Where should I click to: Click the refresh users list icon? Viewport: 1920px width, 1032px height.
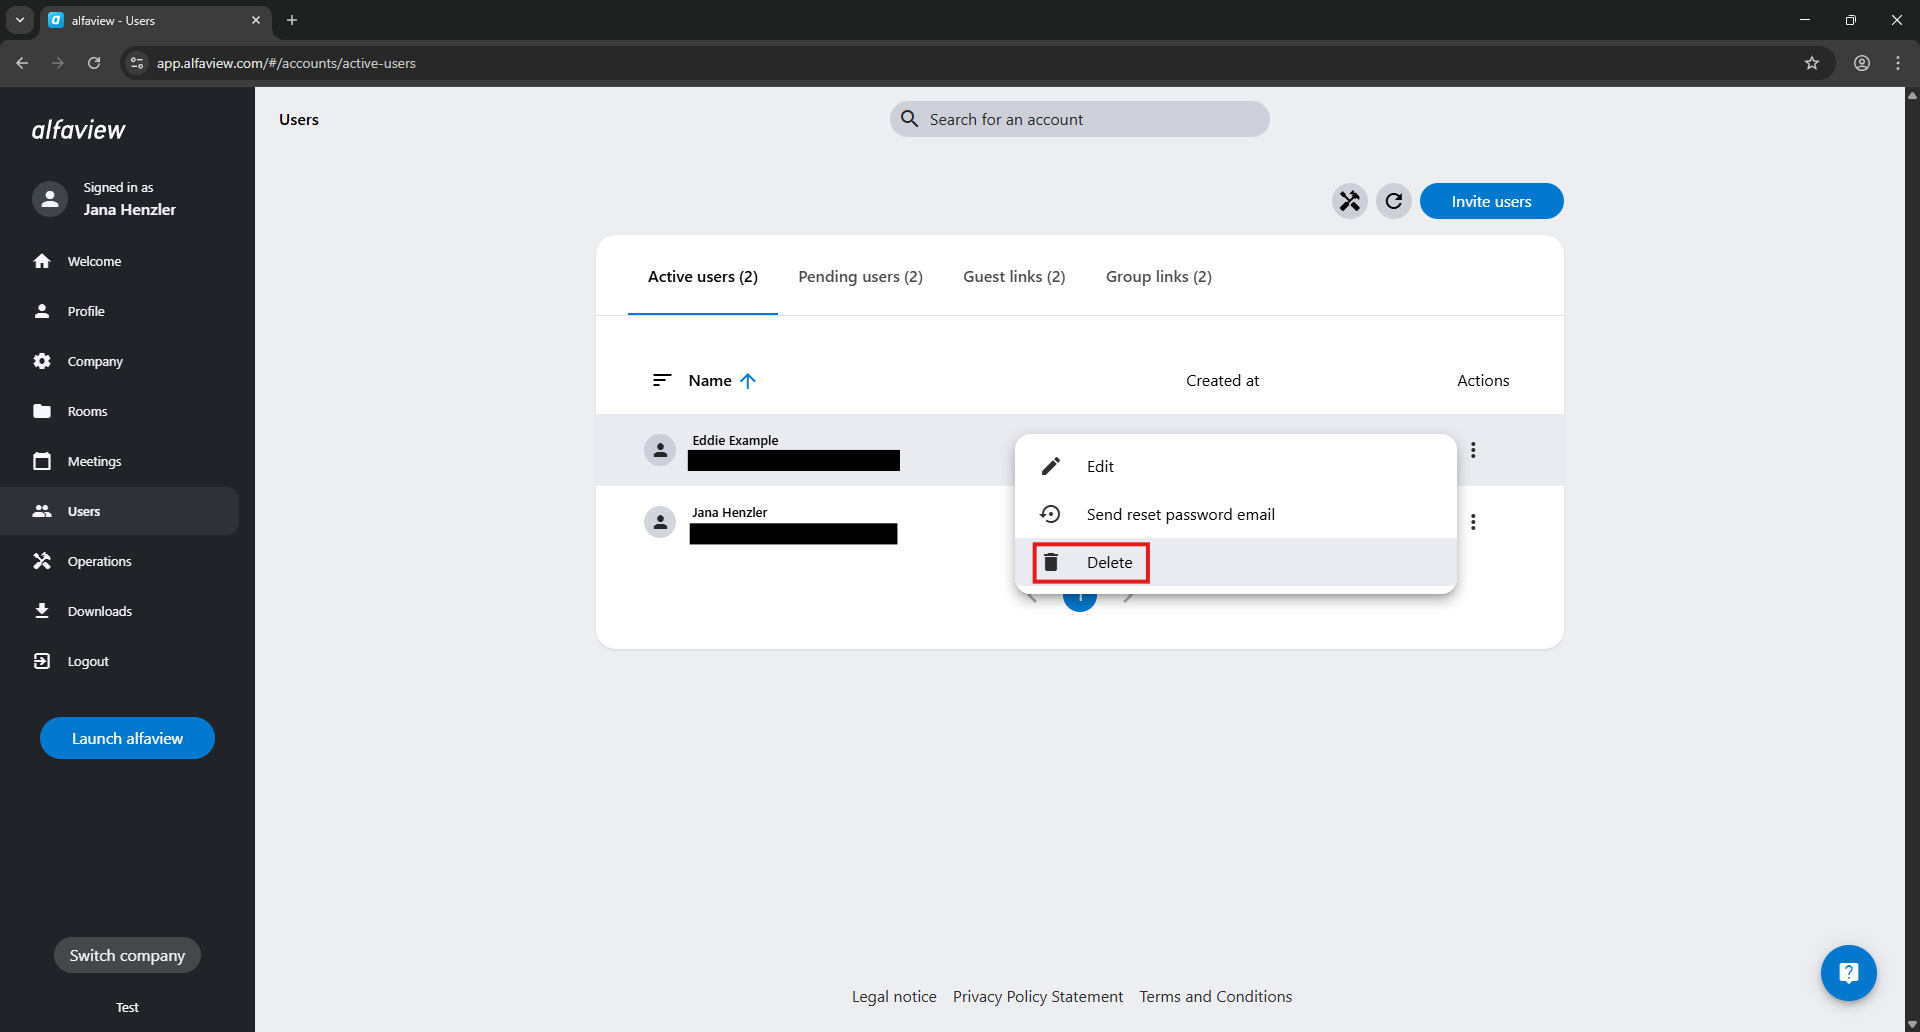pyautogui.click(x=1393, y=201)
